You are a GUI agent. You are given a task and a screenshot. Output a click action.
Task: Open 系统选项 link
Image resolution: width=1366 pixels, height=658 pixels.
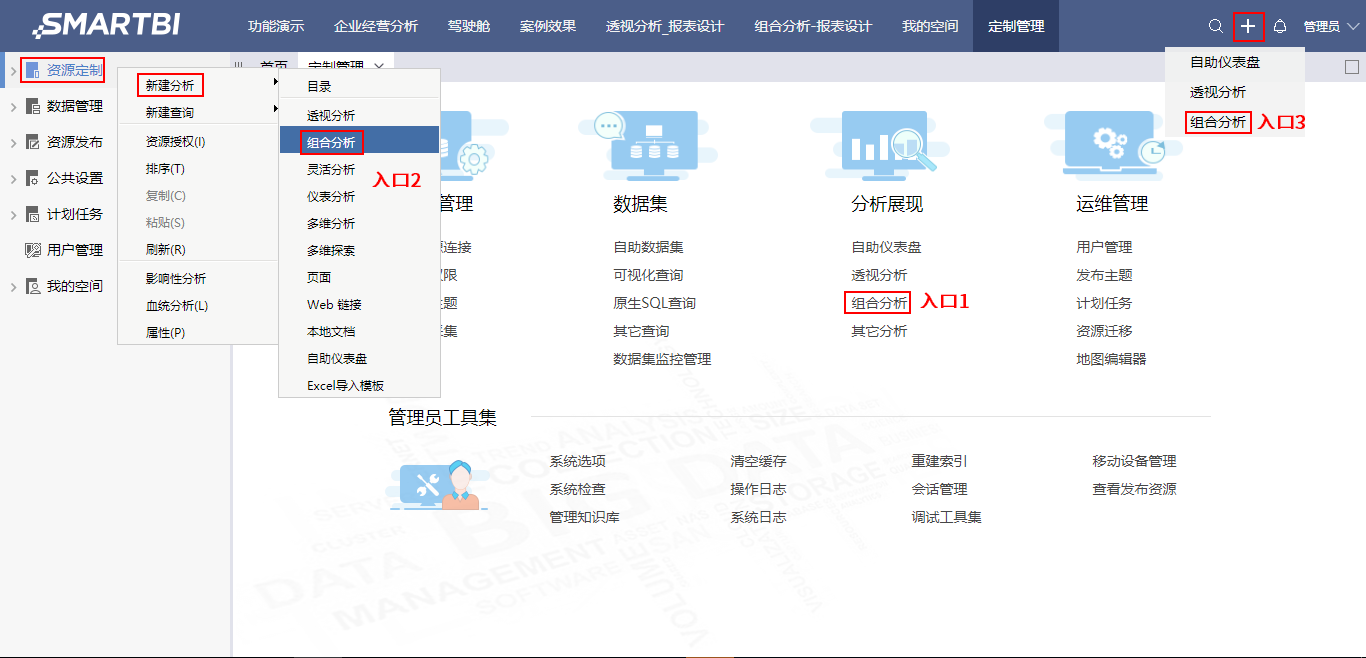click(x=578, y=461)
